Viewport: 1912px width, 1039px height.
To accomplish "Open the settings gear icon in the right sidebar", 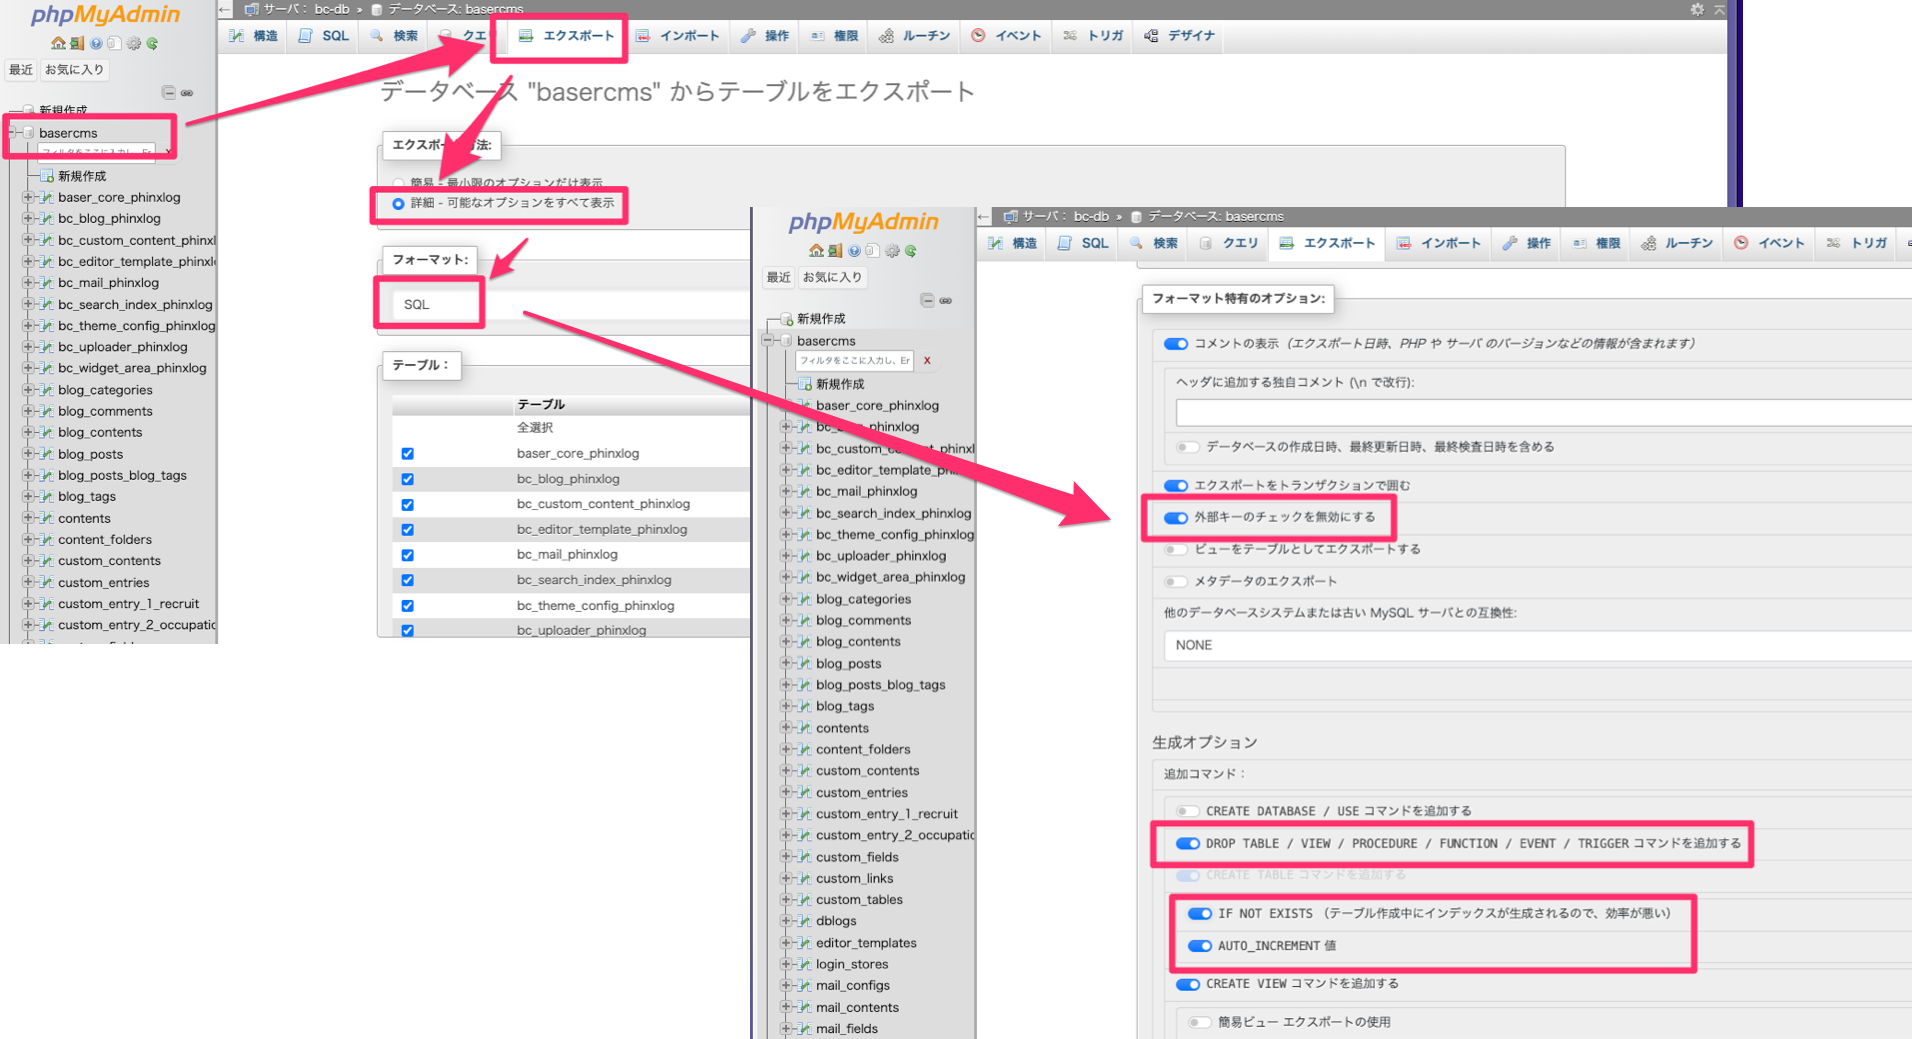I will tap(892, 251).
